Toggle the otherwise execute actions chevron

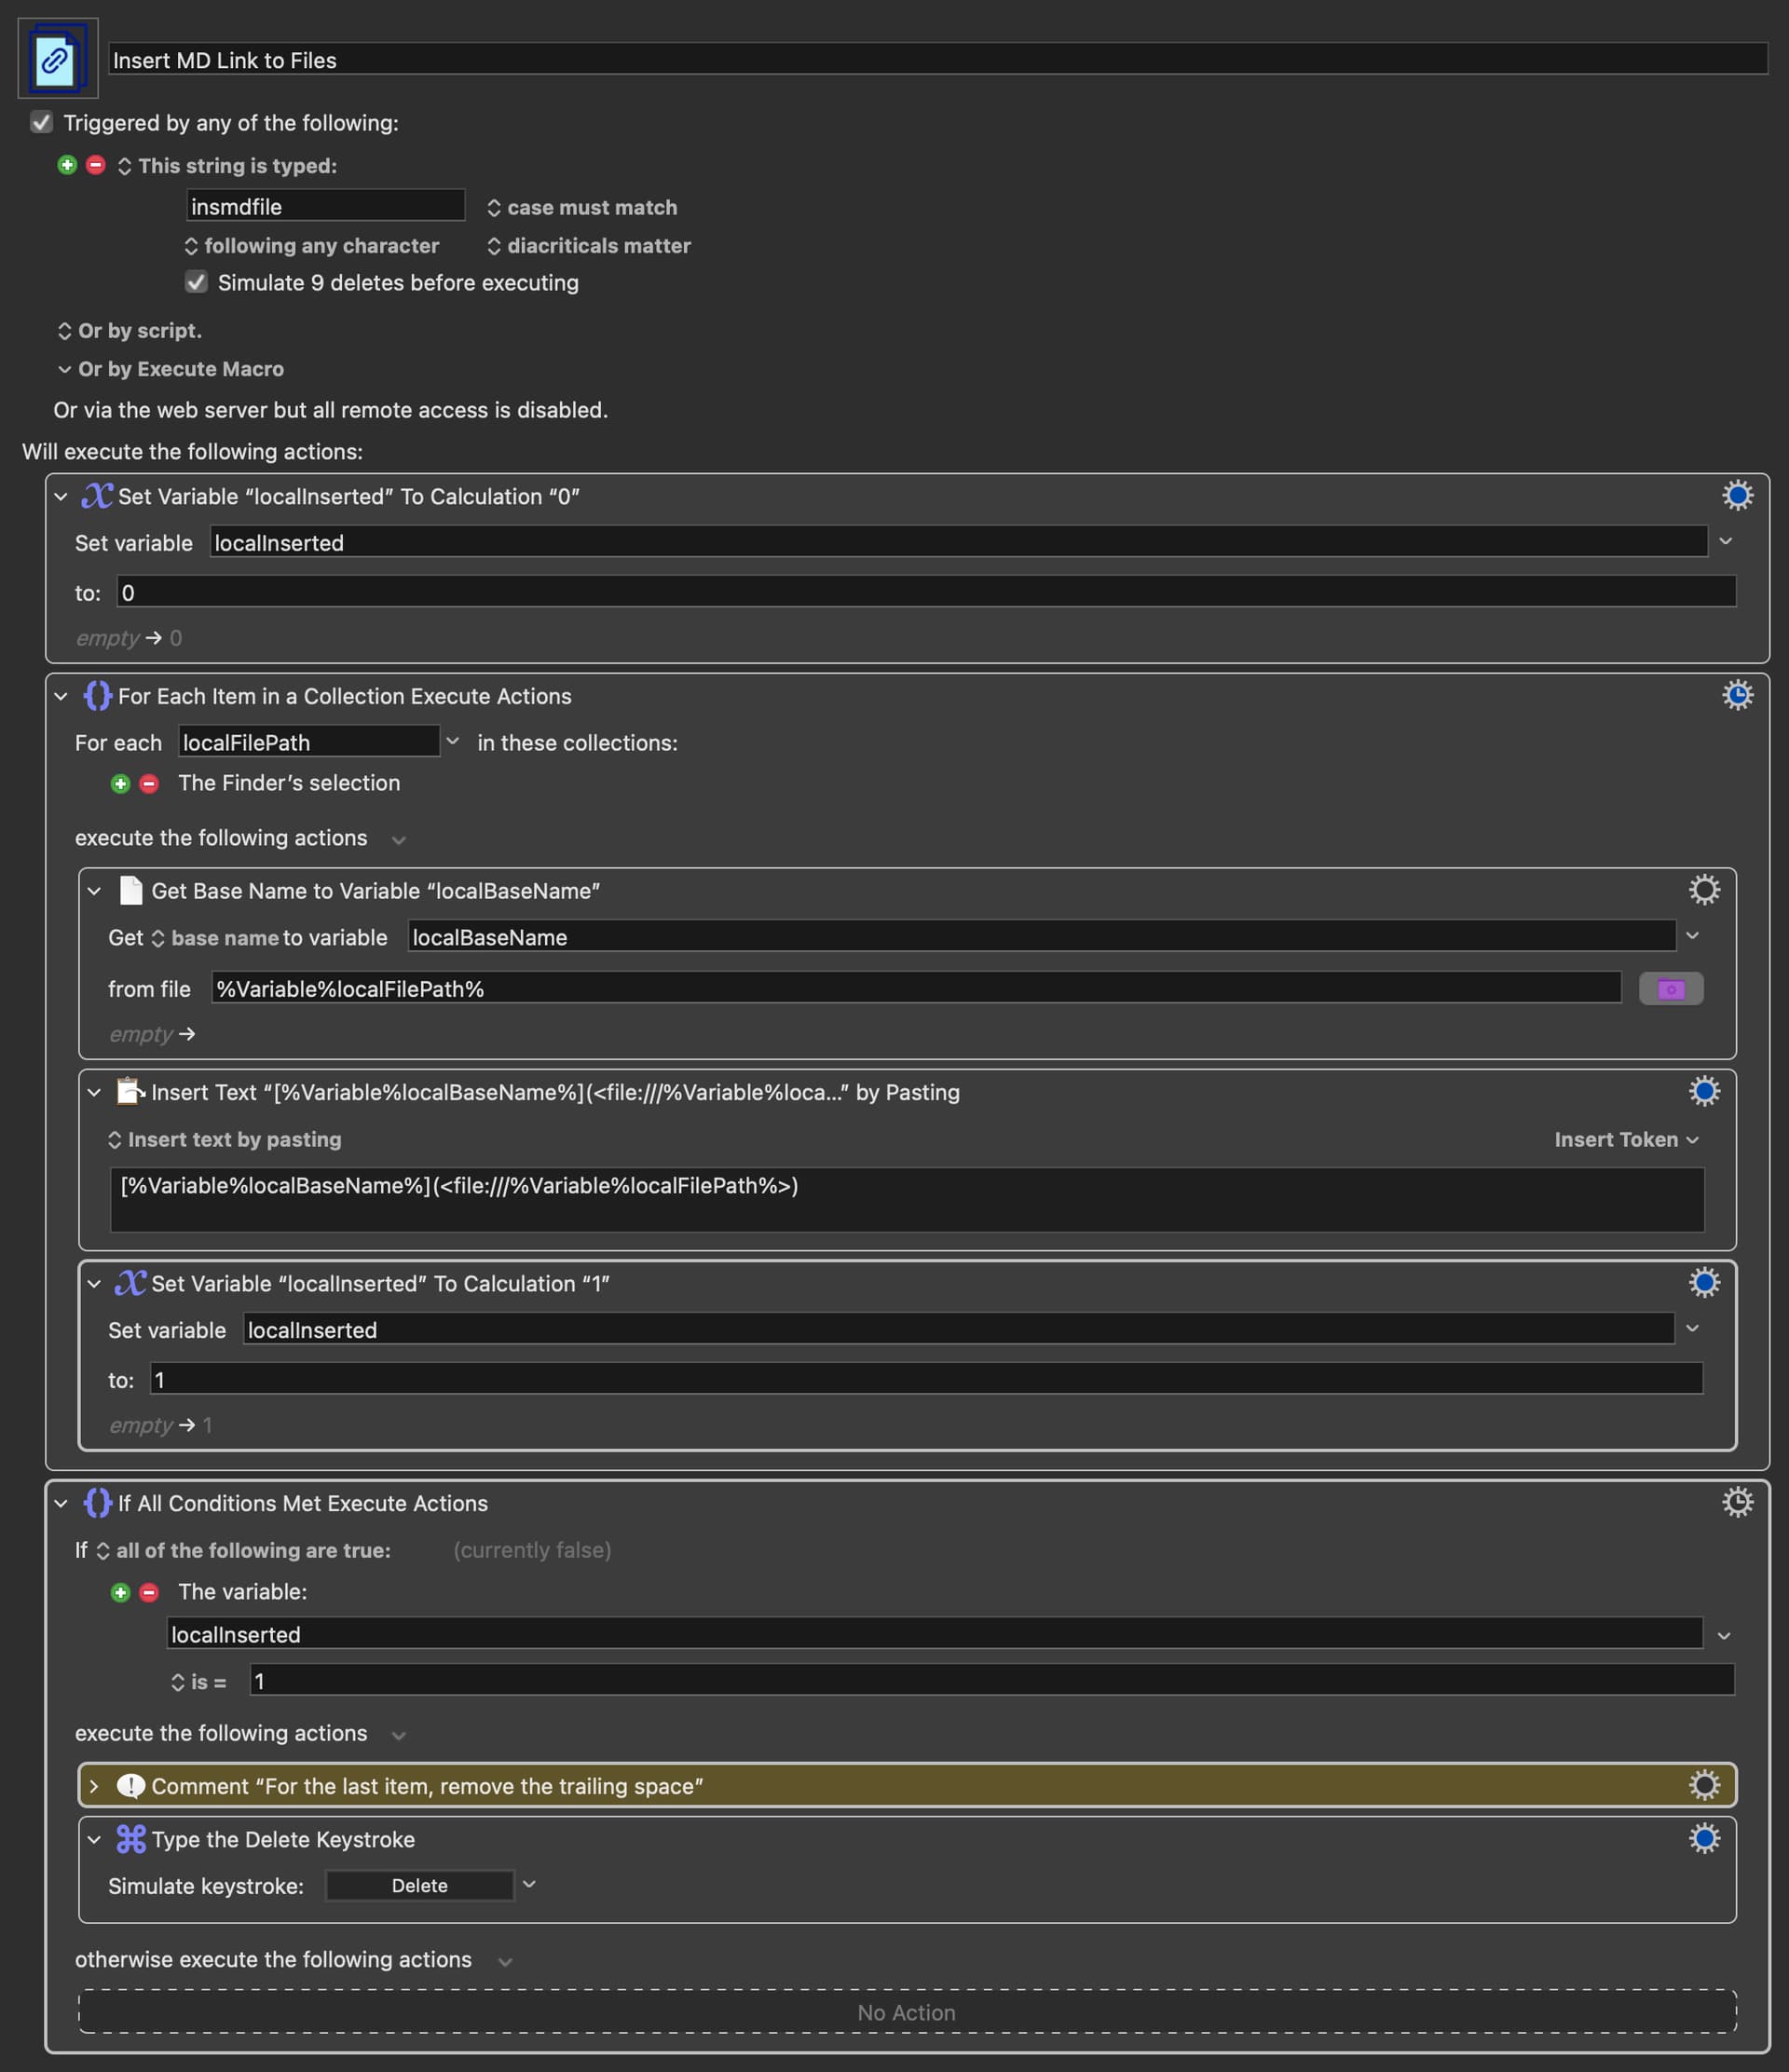tap(505, 1961)
